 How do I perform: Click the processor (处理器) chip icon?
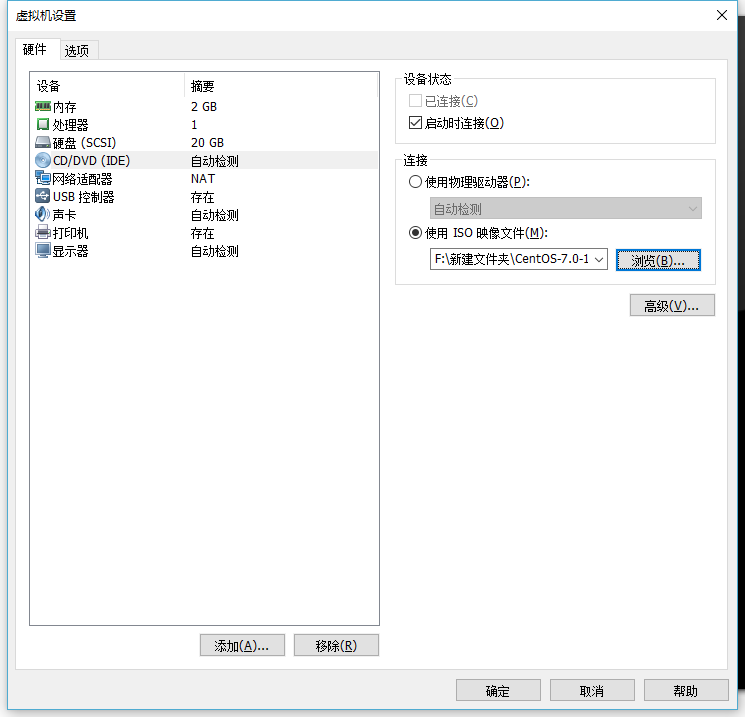coord(43,124)
